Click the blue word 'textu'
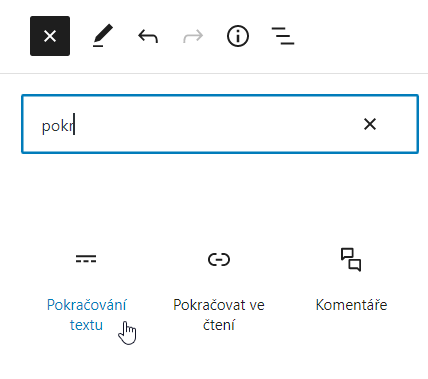Screen dimensions: 428x379 coord(86,325)
